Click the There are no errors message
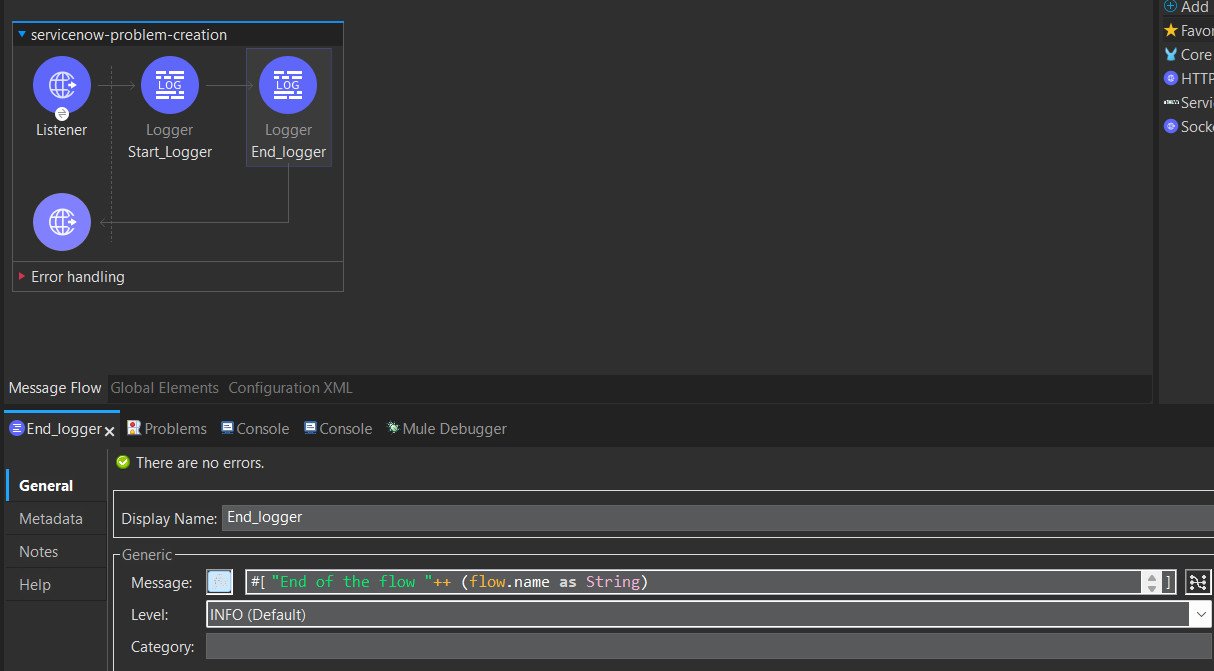The image size is (1214, 671). [200, 463]
